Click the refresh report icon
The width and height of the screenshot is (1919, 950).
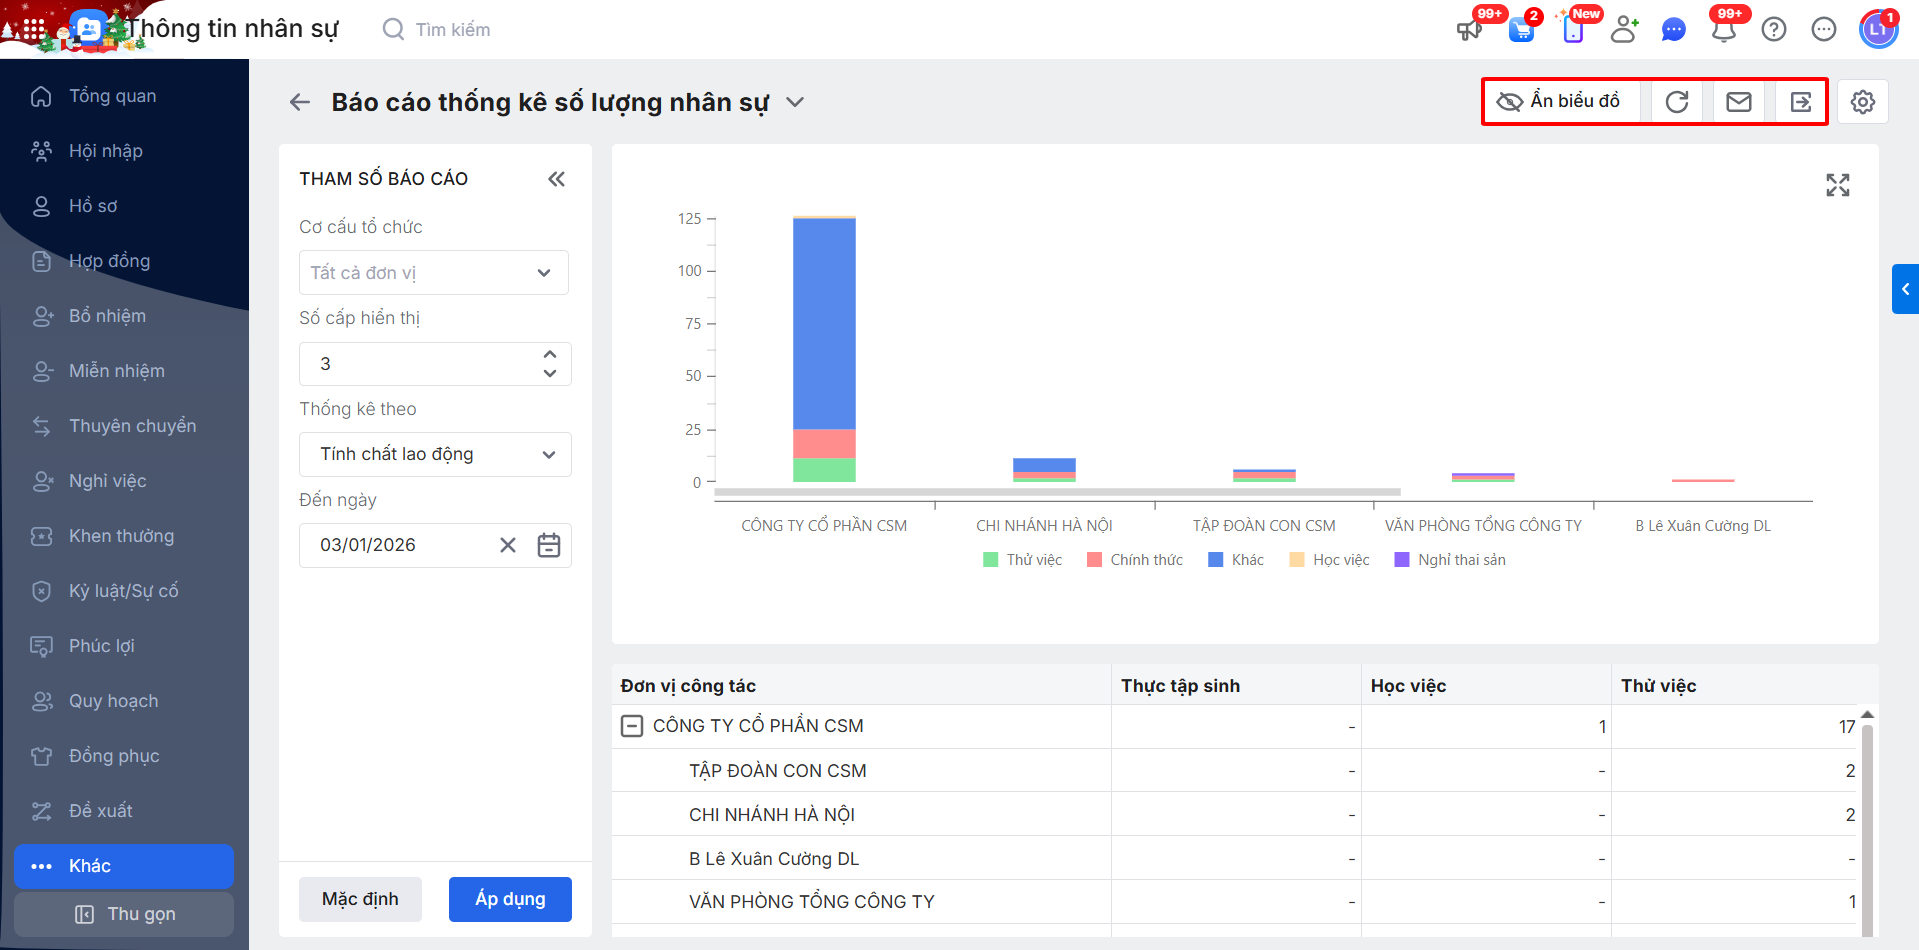click(x=1677, y=102)
